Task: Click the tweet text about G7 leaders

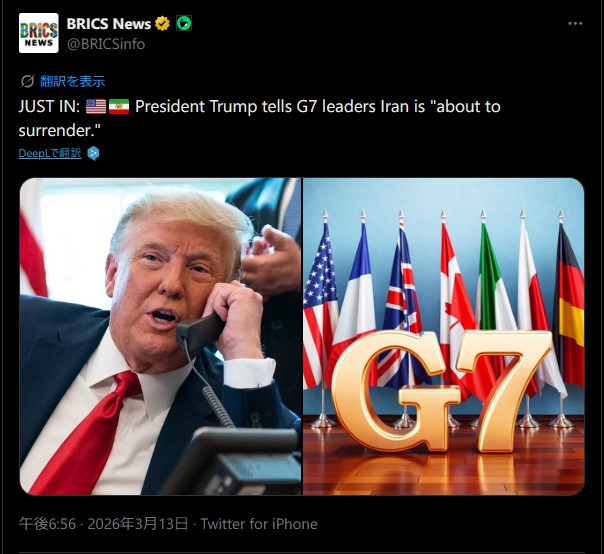Action: pos(259,118)
